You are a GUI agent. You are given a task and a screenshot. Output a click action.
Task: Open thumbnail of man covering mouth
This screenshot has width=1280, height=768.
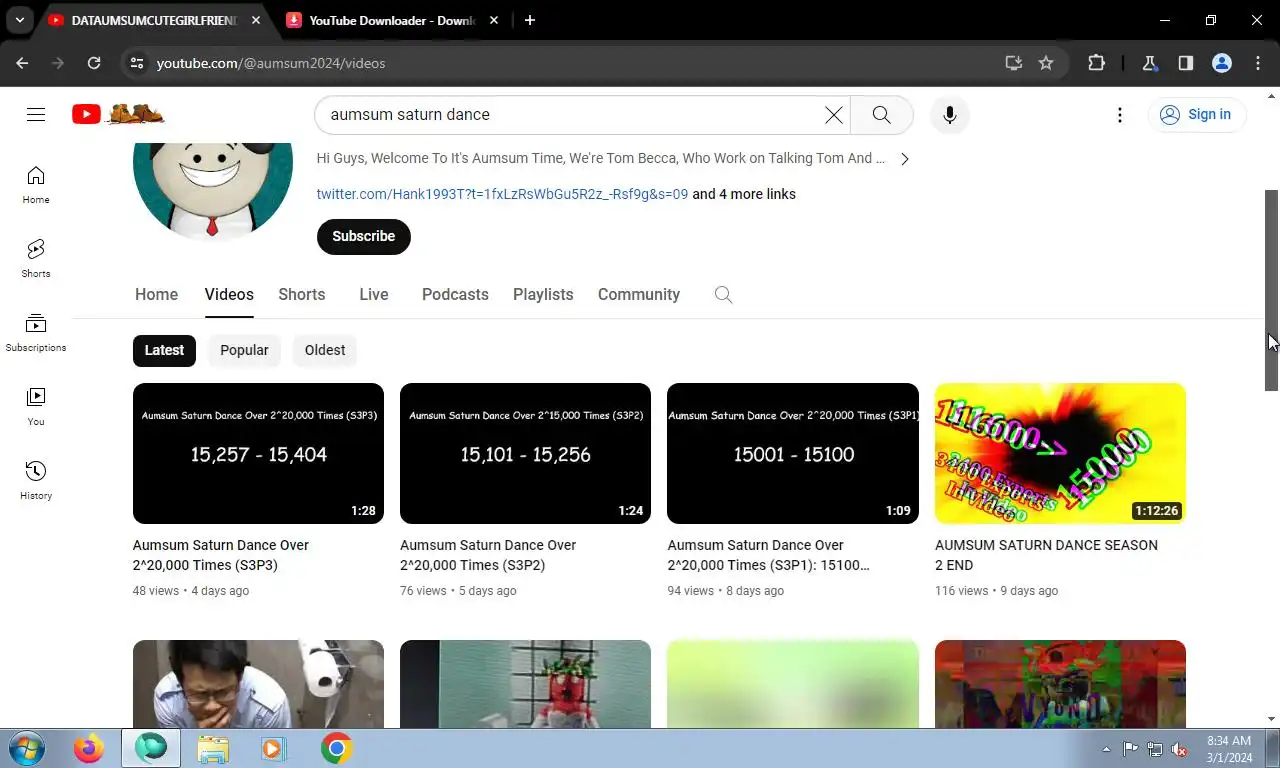(x=258, y=684)
